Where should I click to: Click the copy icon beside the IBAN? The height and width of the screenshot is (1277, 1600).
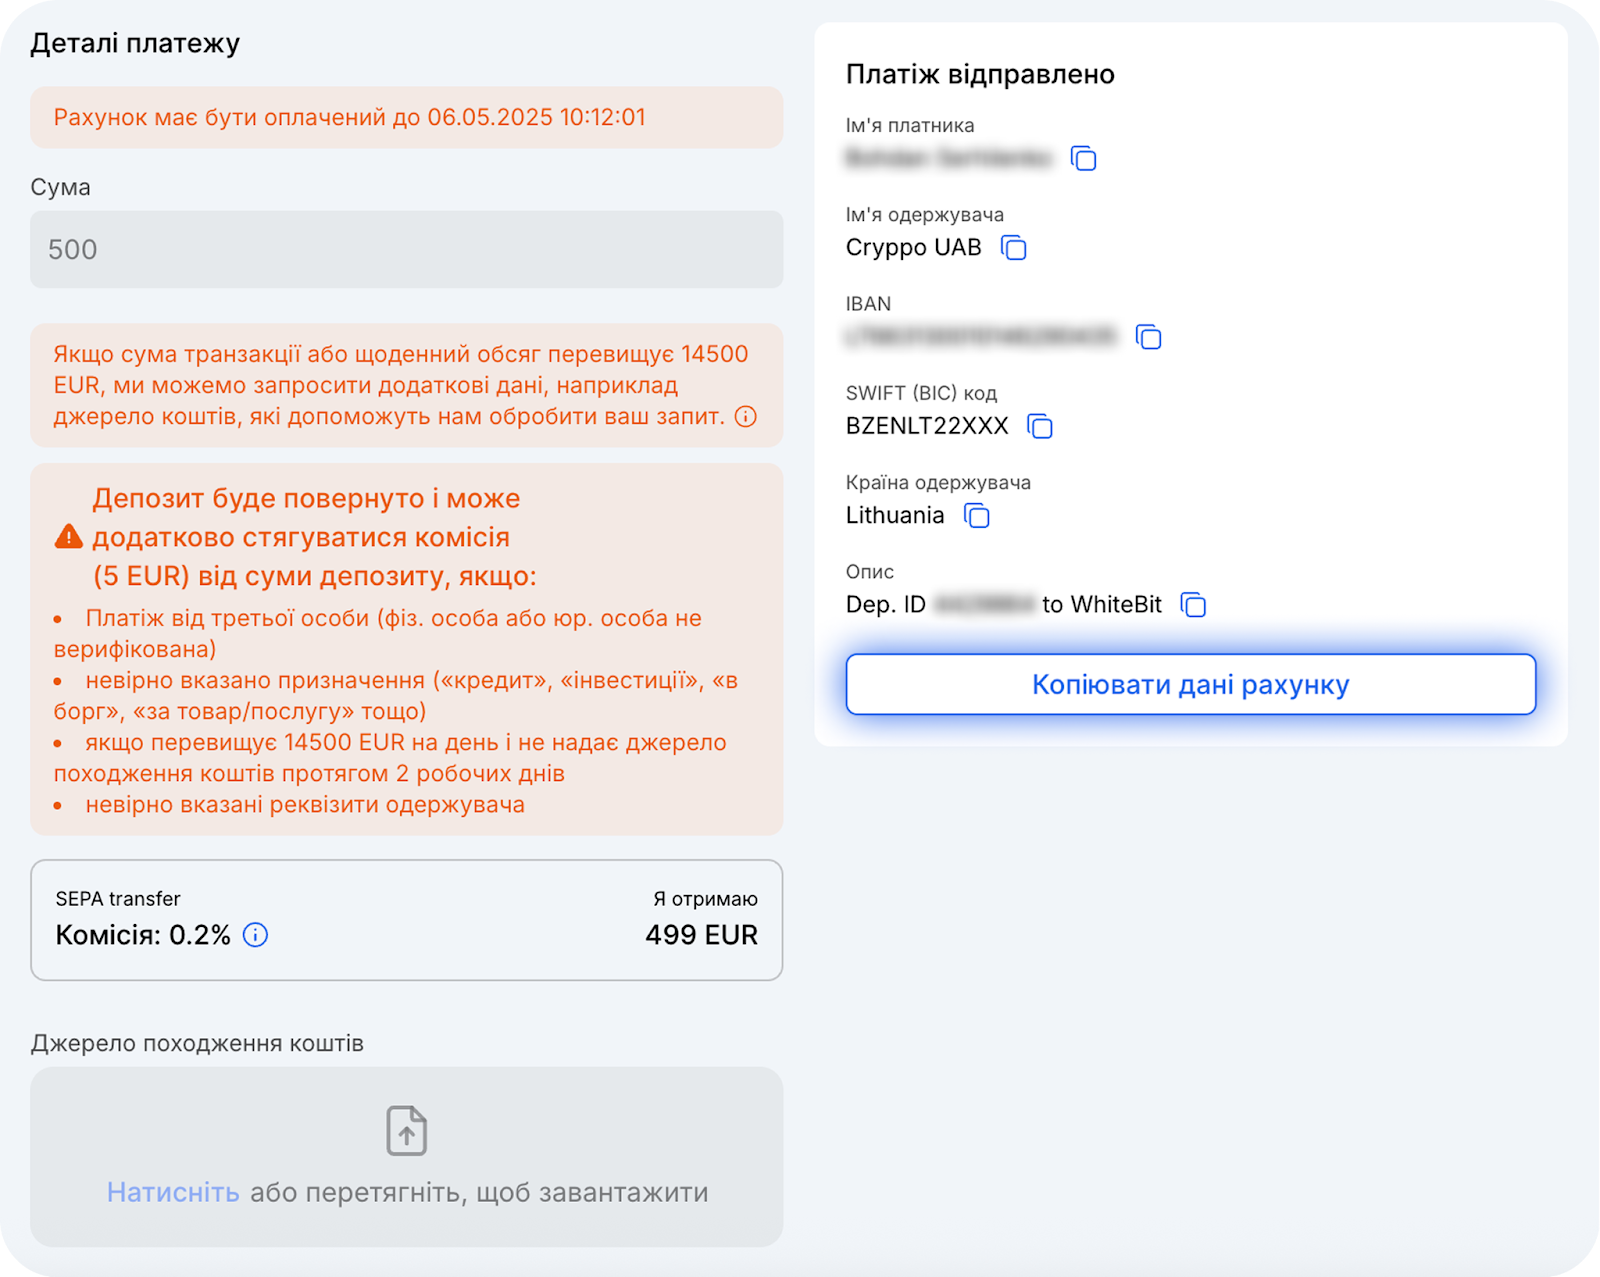(1148, 337)
